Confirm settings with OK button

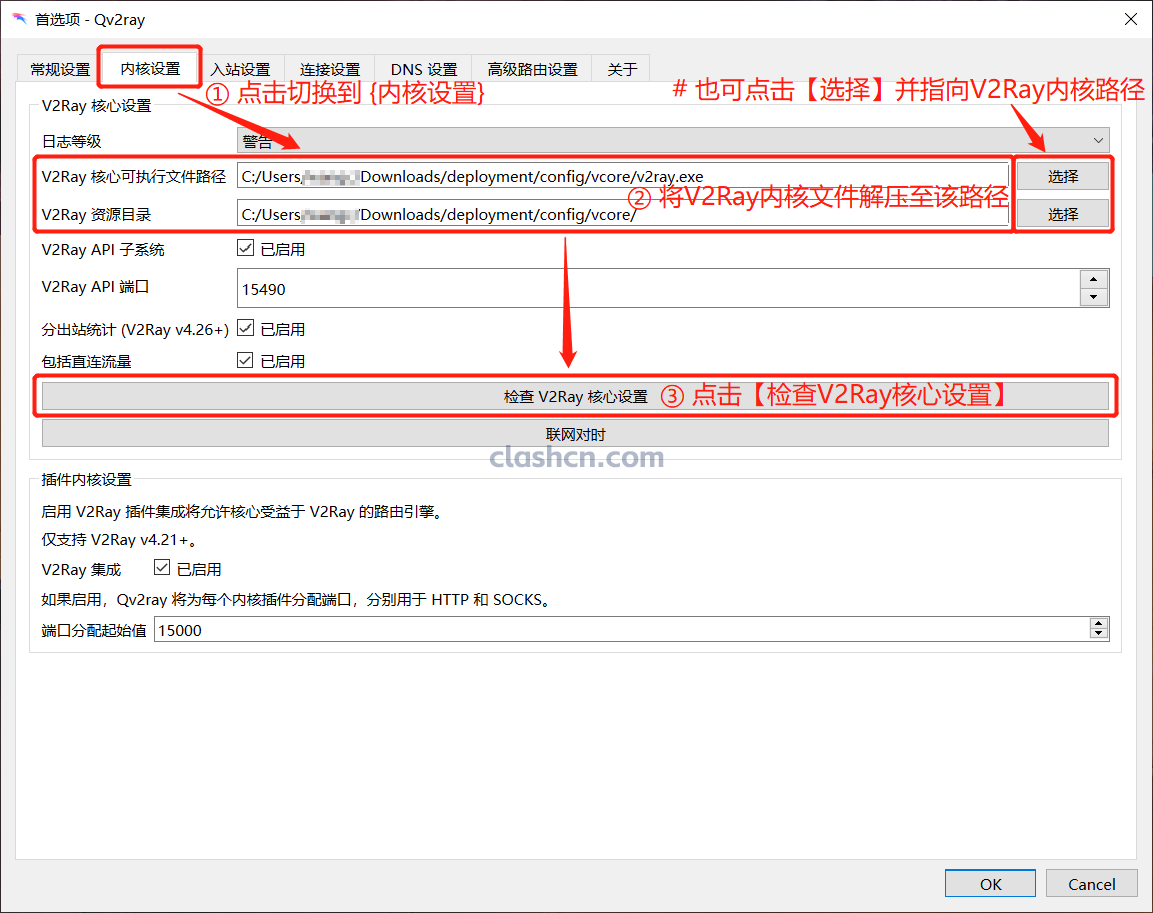click(990, 884)
